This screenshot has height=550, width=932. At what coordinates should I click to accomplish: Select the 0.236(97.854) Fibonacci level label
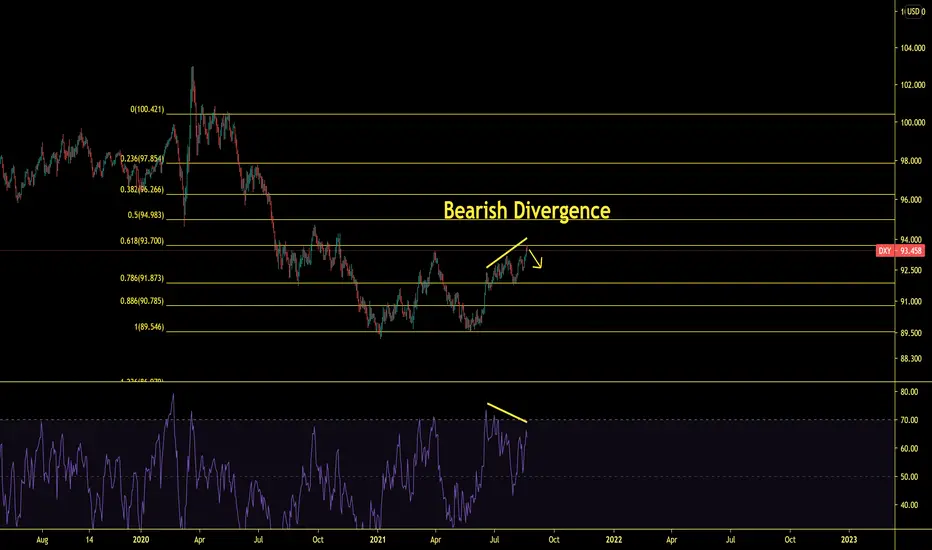142,159
